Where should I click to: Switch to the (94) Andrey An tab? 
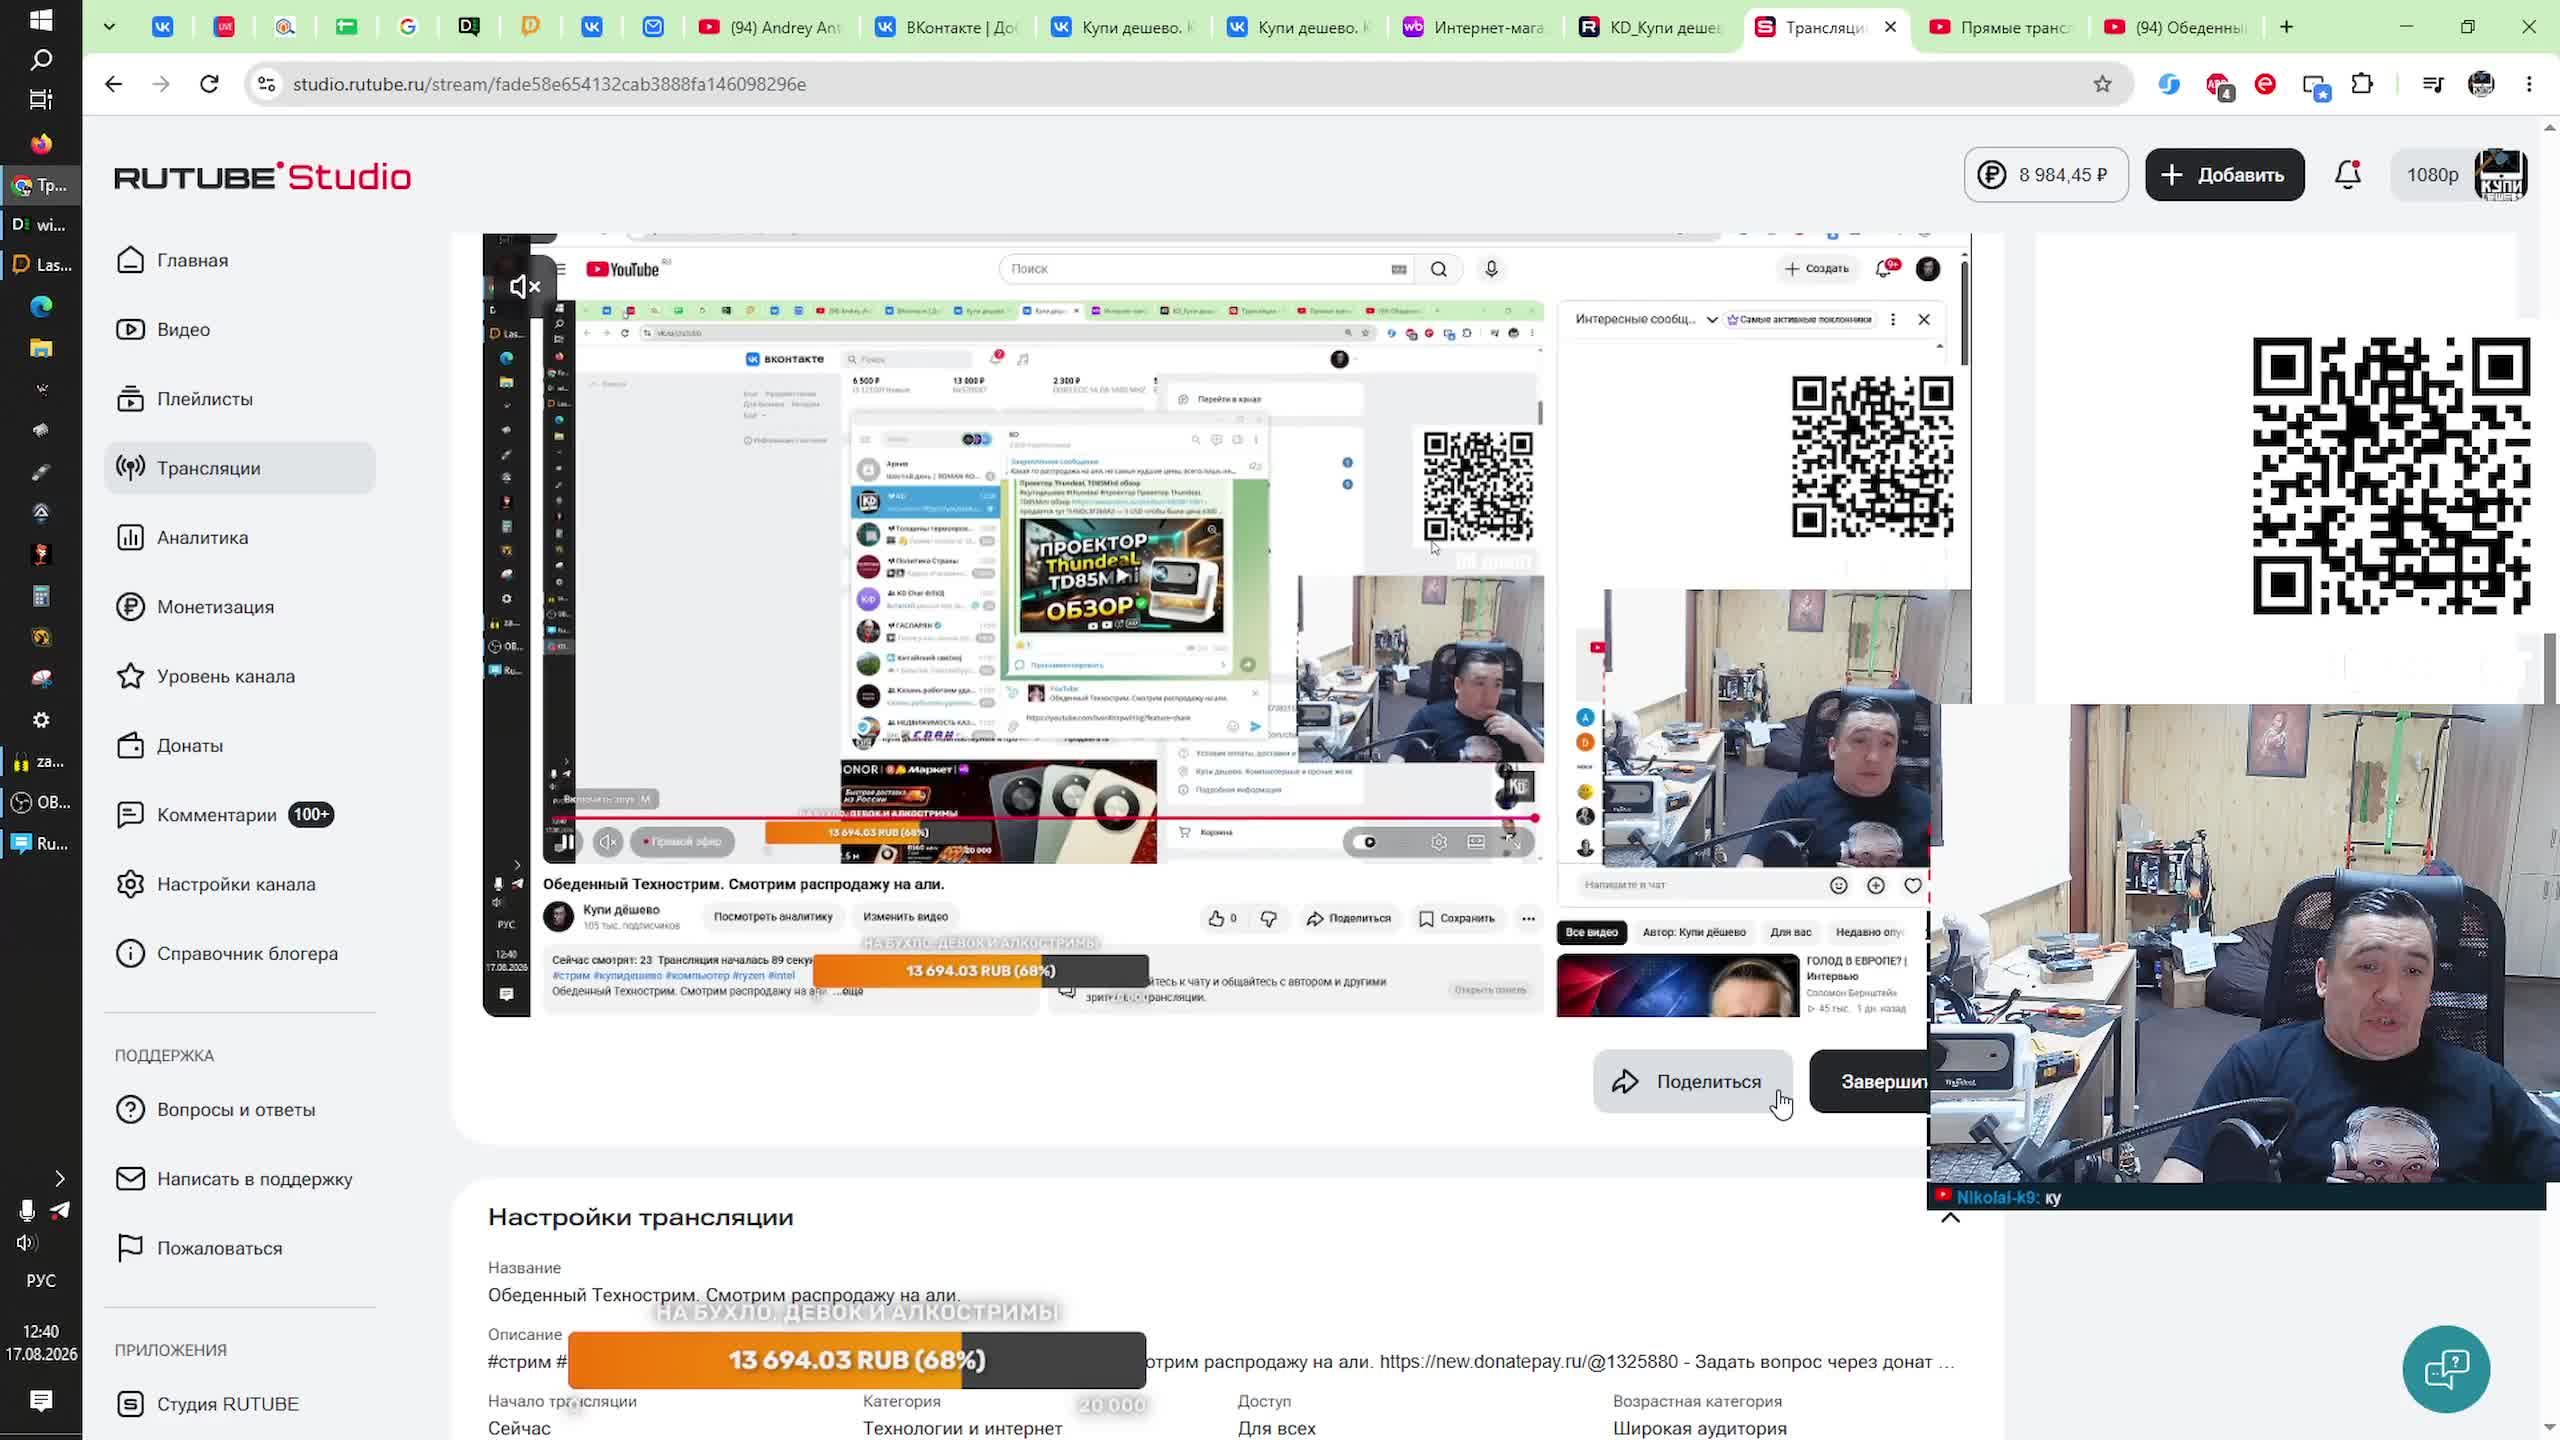click(x=769, y=27)
